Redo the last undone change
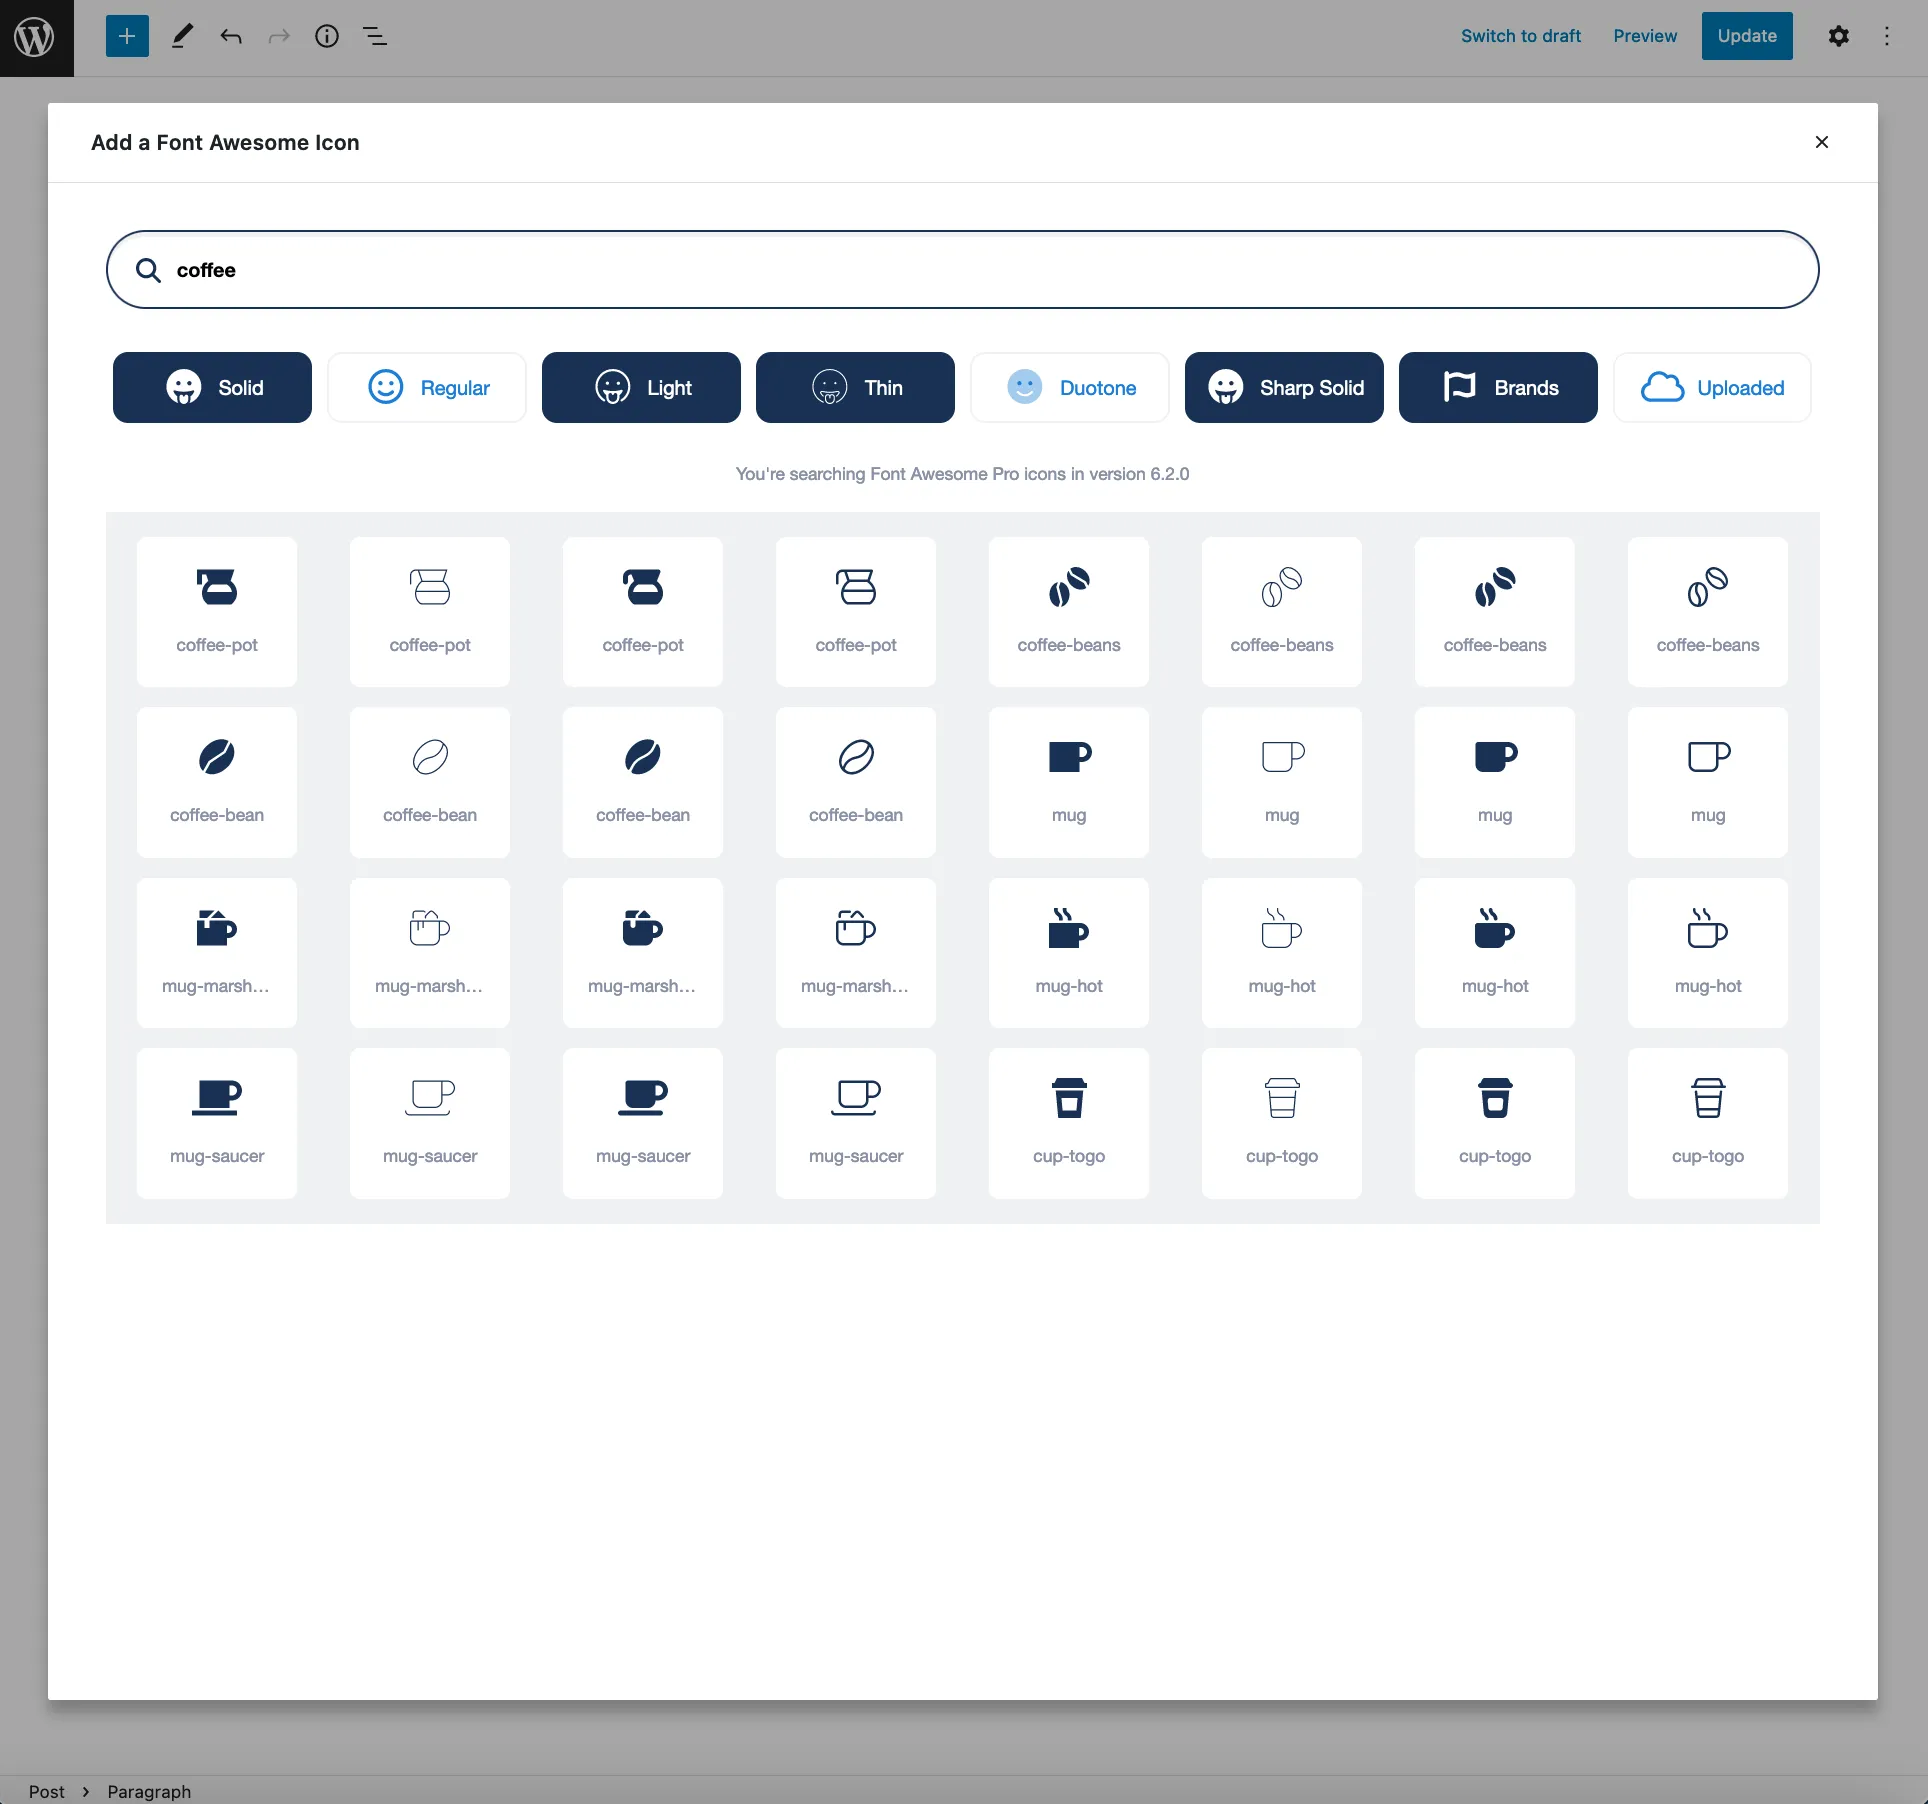This screenshot has width=1928, height=1804. (279, 36)
